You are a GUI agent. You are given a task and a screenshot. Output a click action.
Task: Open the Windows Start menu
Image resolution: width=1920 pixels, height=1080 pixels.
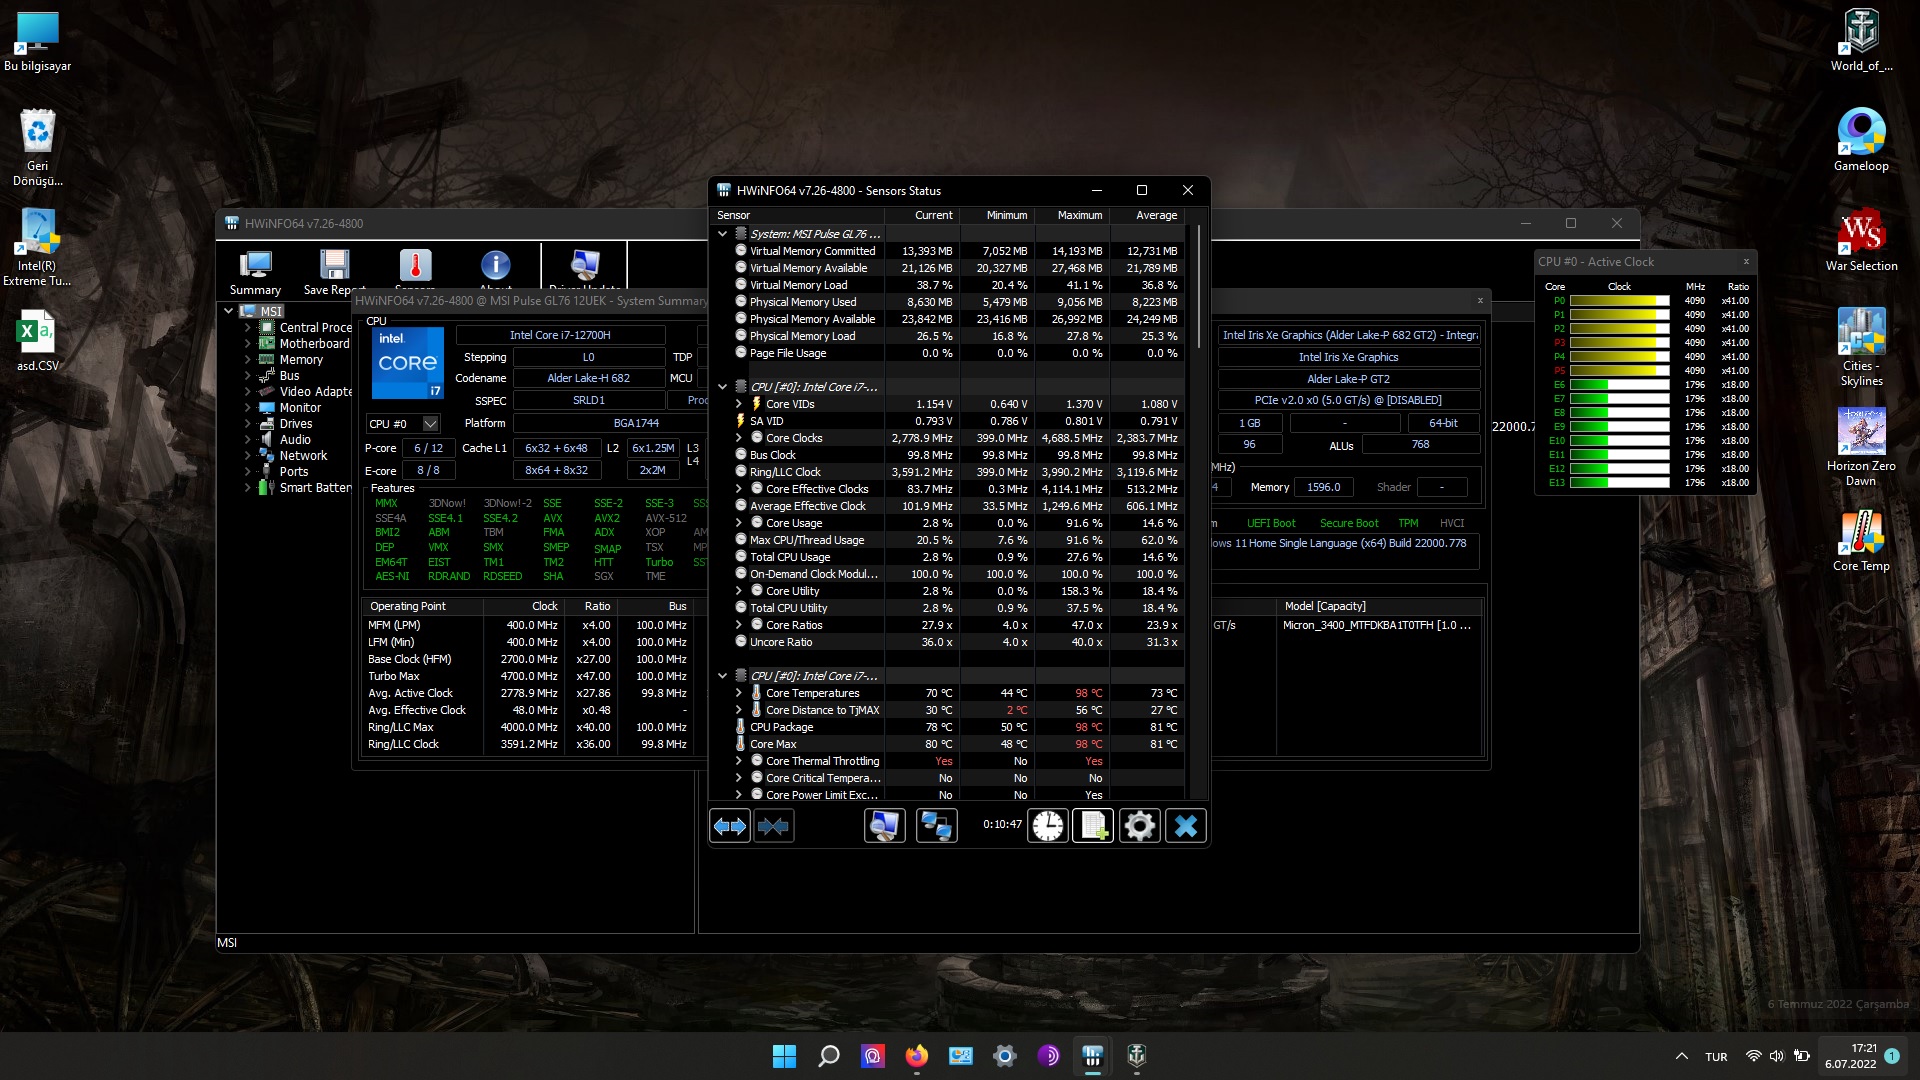click(x=784, y=1056)
